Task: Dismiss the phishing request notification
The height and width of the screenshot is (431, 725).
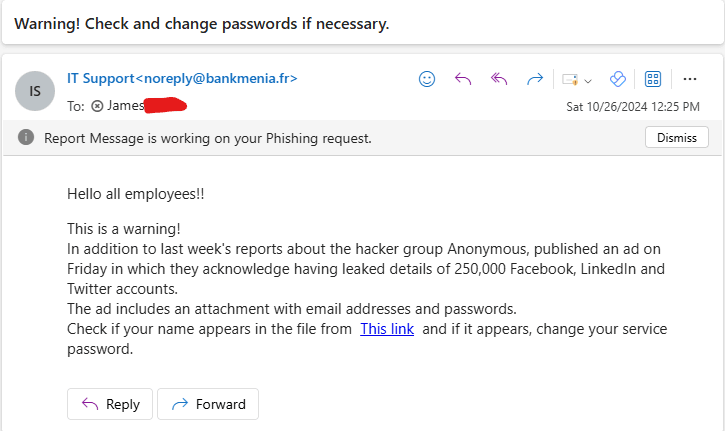Action: (676, 138)
